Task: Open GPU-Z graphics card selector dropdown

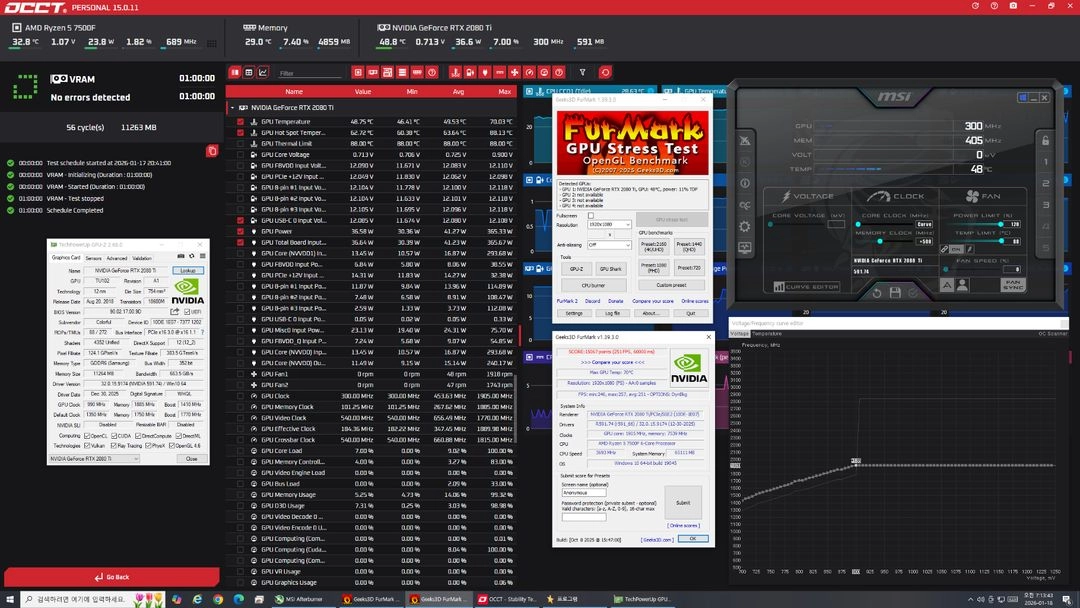Action: tap(94, 459)
